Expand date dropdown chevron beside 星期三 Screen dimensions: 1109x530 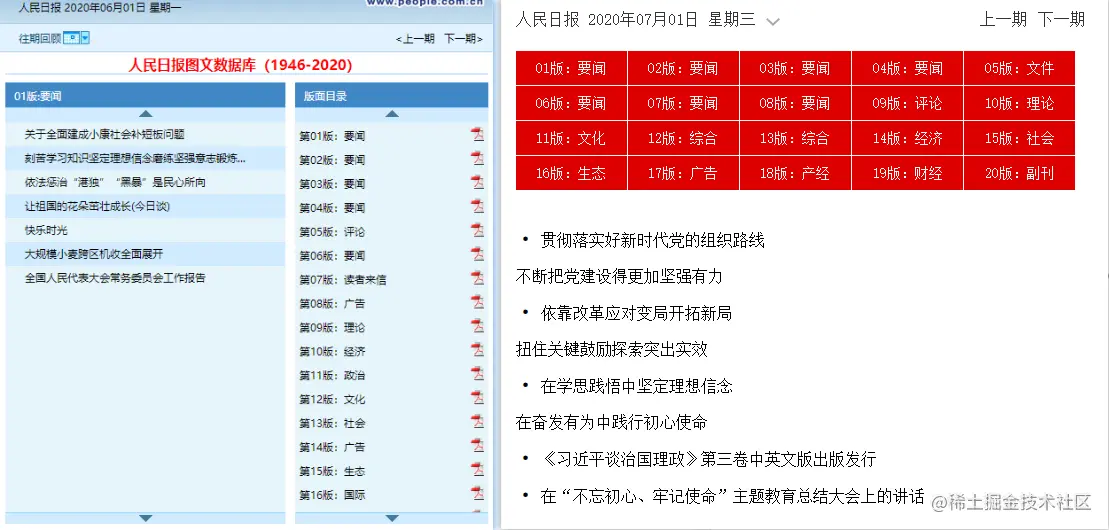tap(773, 22)
